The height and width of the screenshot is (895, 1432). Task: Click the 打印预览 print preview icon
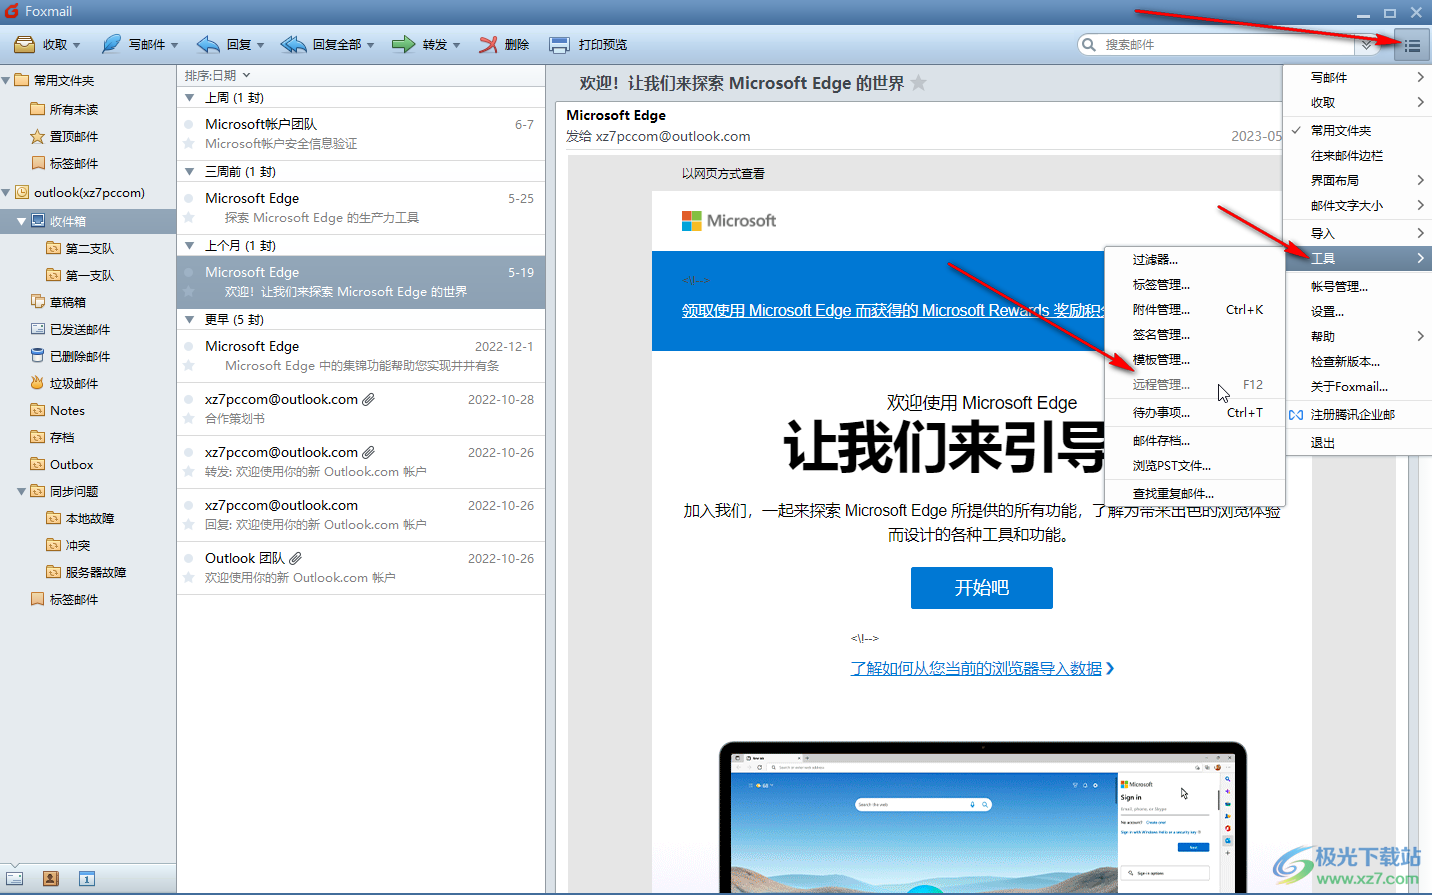pyautogui.click(x=560, y=45)
